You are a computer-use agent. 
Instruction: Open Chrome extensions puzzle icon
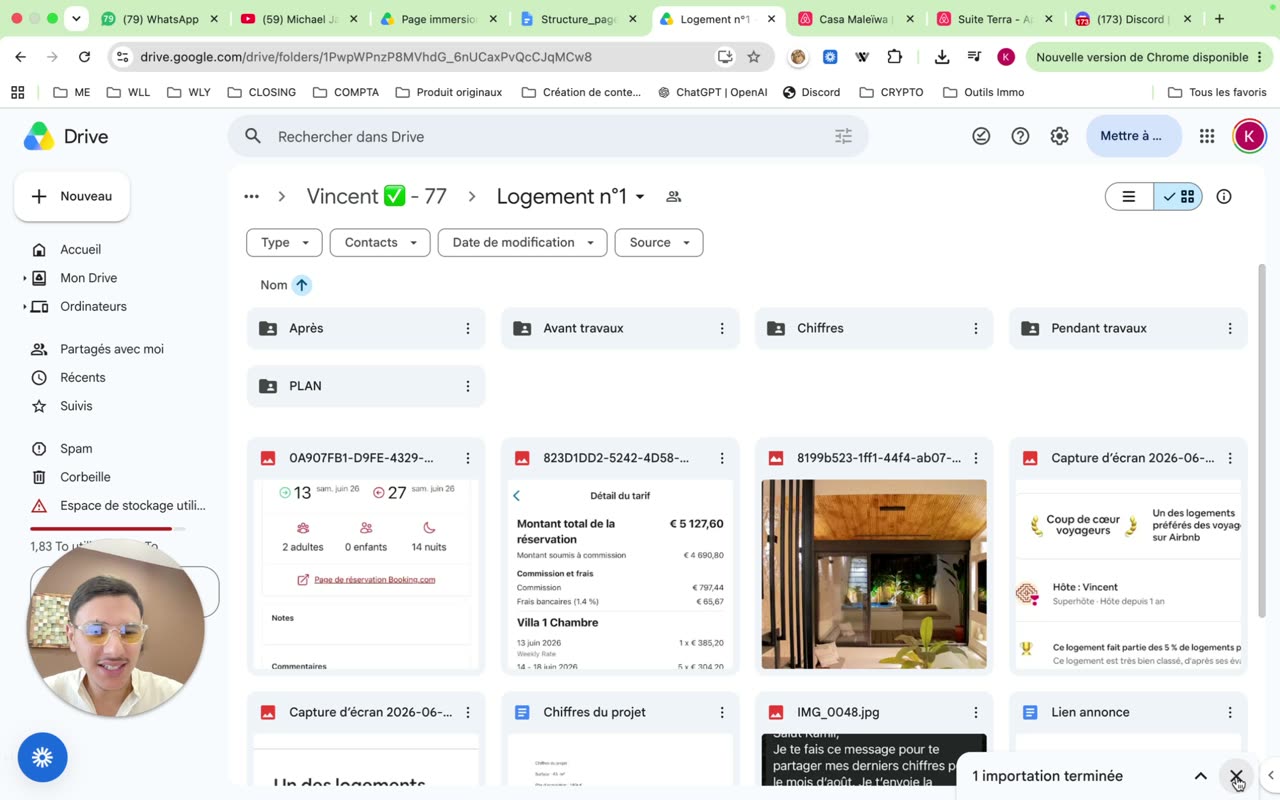pyautogui.click(x=894, y=57)
